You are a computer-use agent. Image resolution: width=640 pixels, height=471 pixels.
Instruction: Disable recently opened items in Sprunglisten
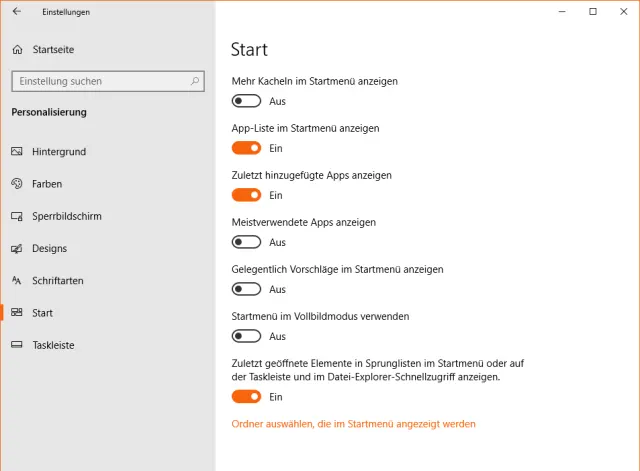click(246, 397)
